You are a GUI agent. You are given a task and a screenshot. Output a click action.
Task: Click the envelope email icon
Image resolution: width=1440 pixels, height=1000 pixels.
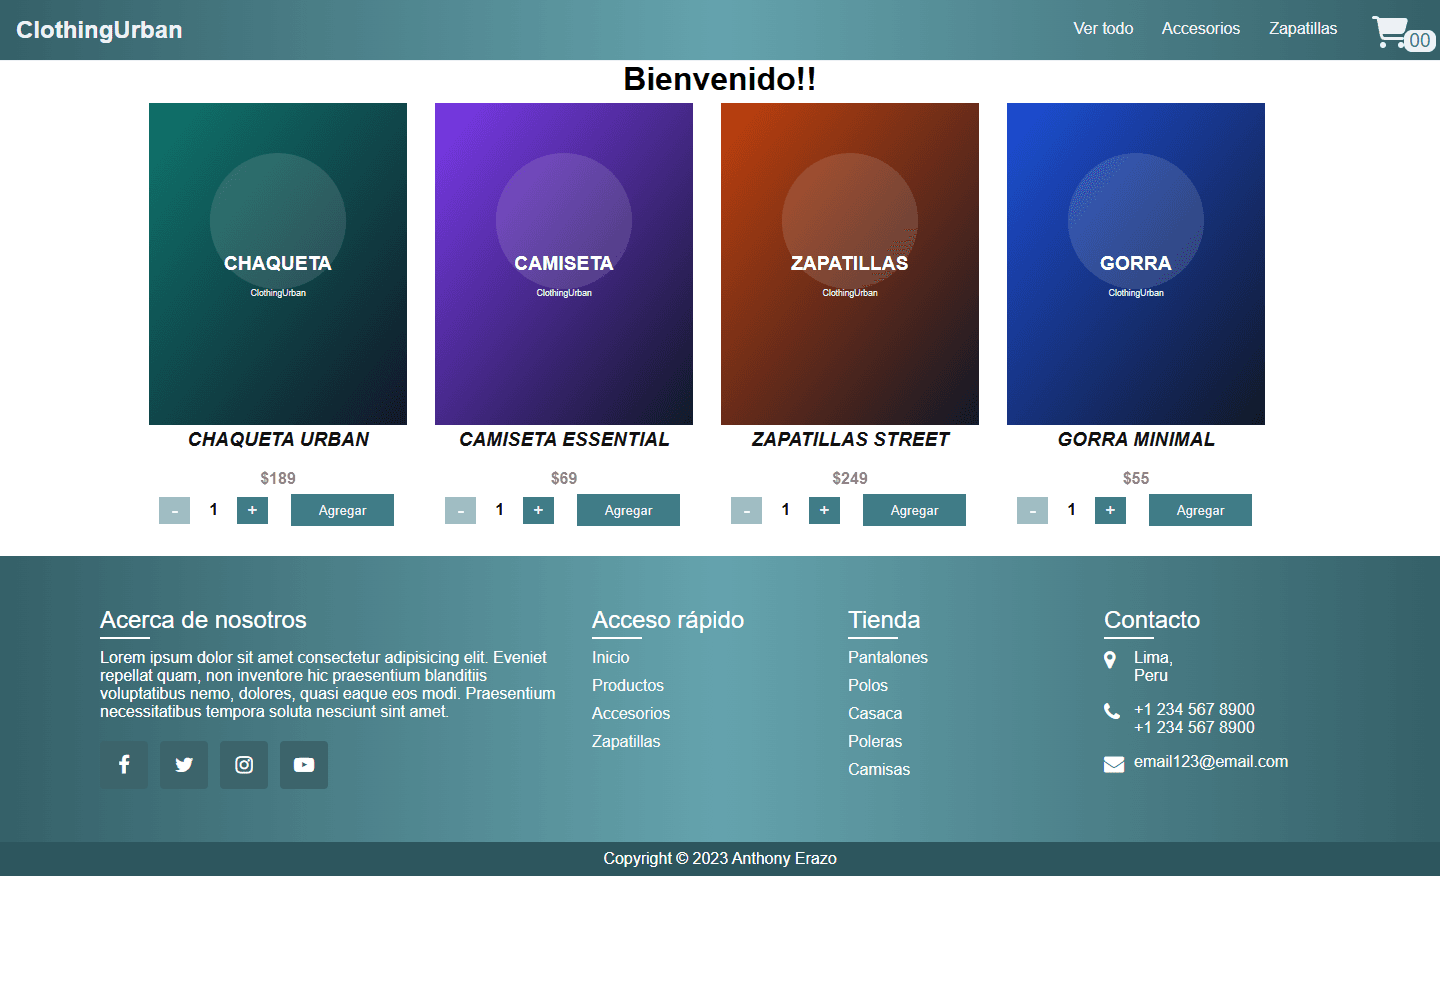tap(1114, 765)
